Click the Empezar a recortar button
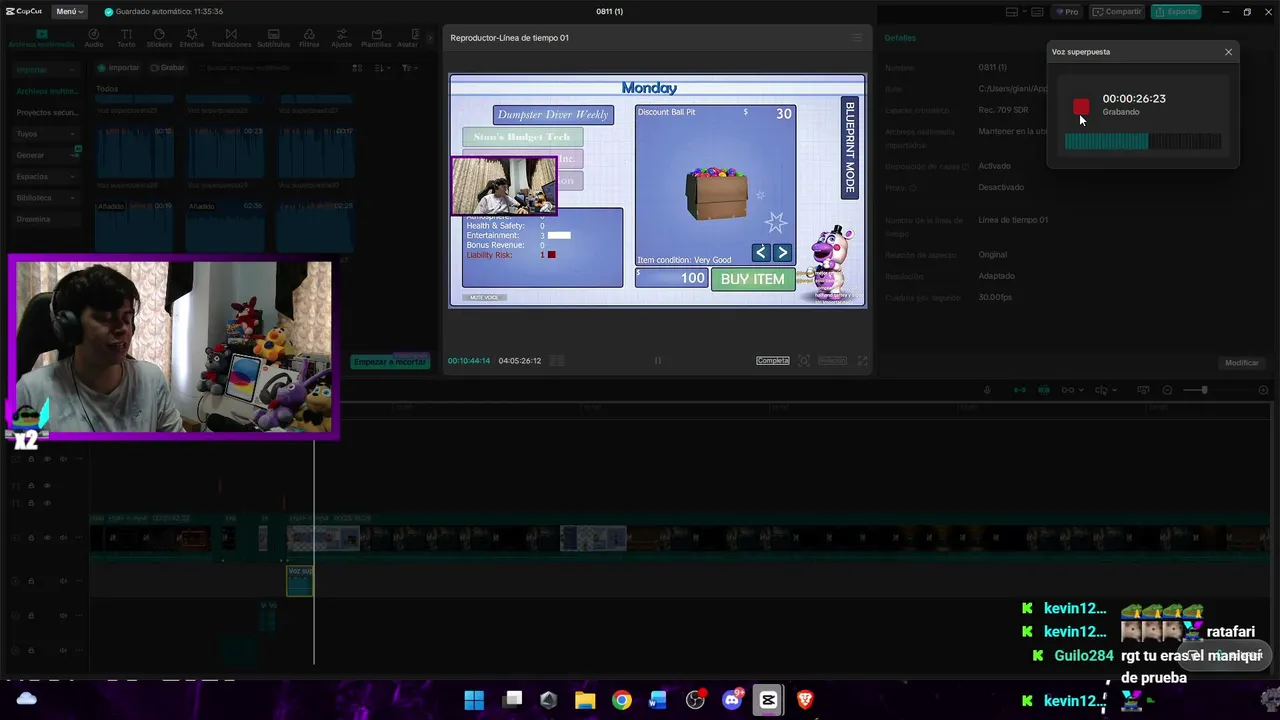 (390, 362)
